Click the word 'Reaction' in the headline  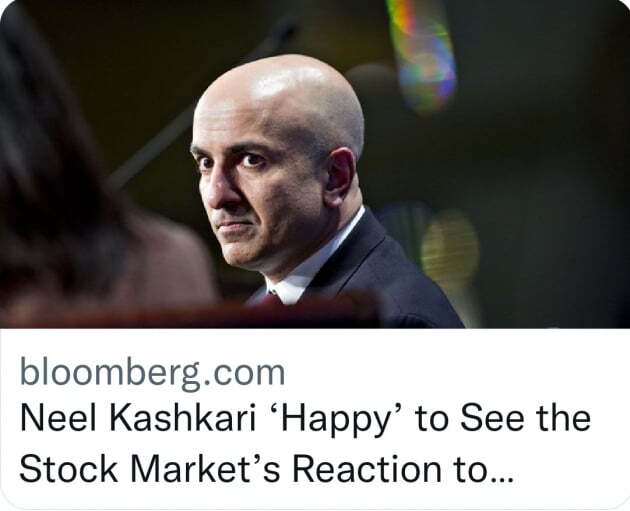click(367, 468)
